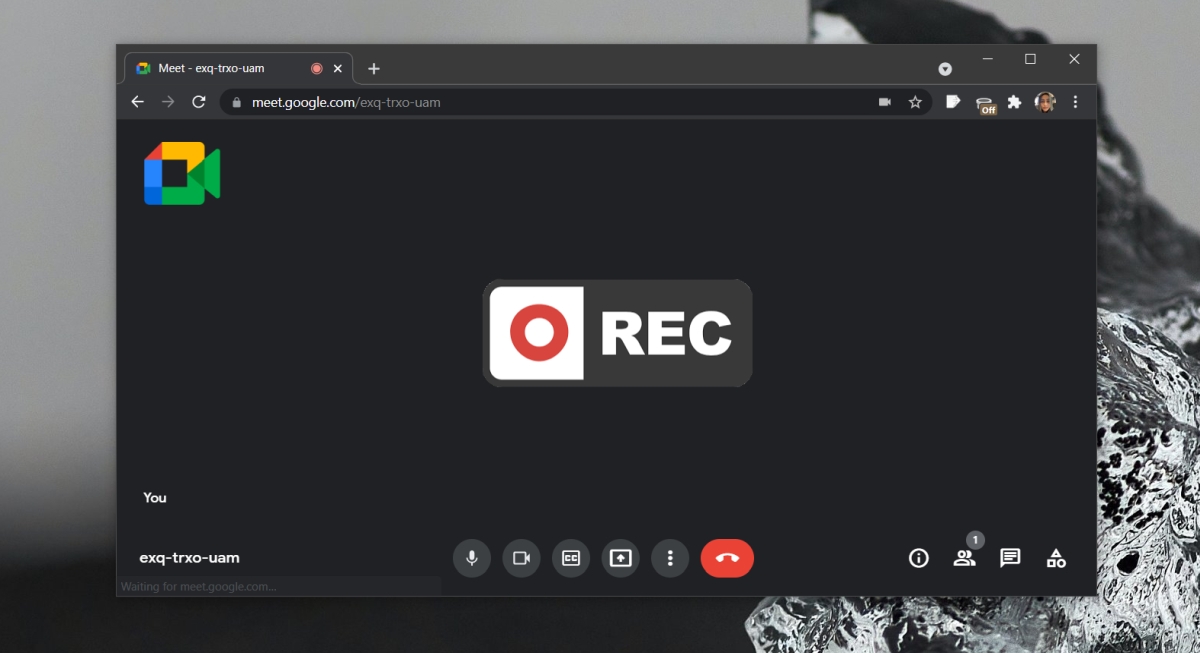Click the Present now screen-share icon
Image resolution: width=1200 pixels, height=653 pixels.
coord(620,558)
